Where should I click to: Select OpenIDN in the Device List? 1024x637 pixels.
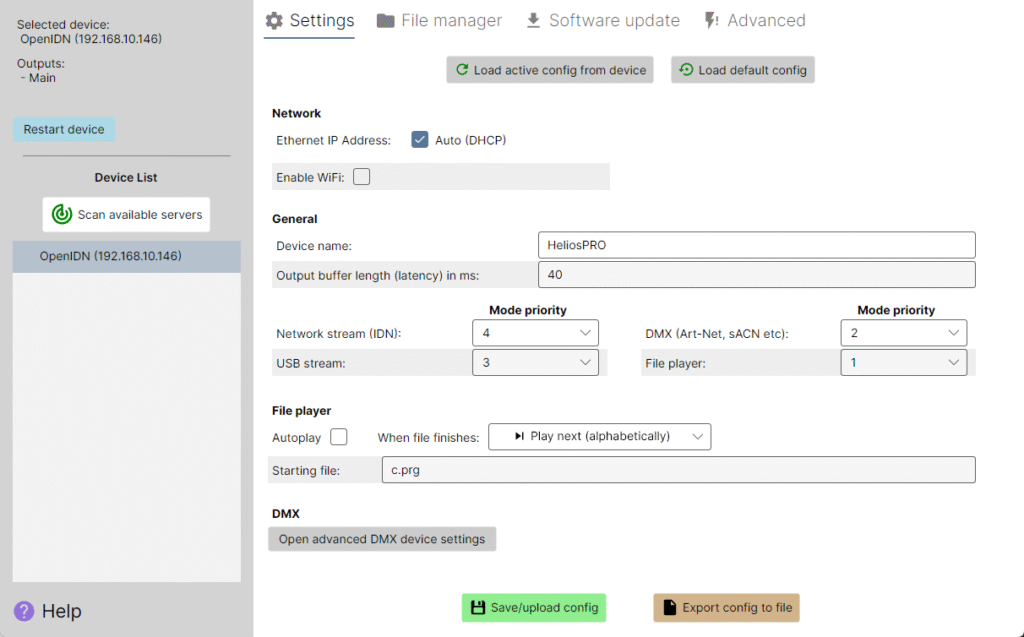[126, 255]
